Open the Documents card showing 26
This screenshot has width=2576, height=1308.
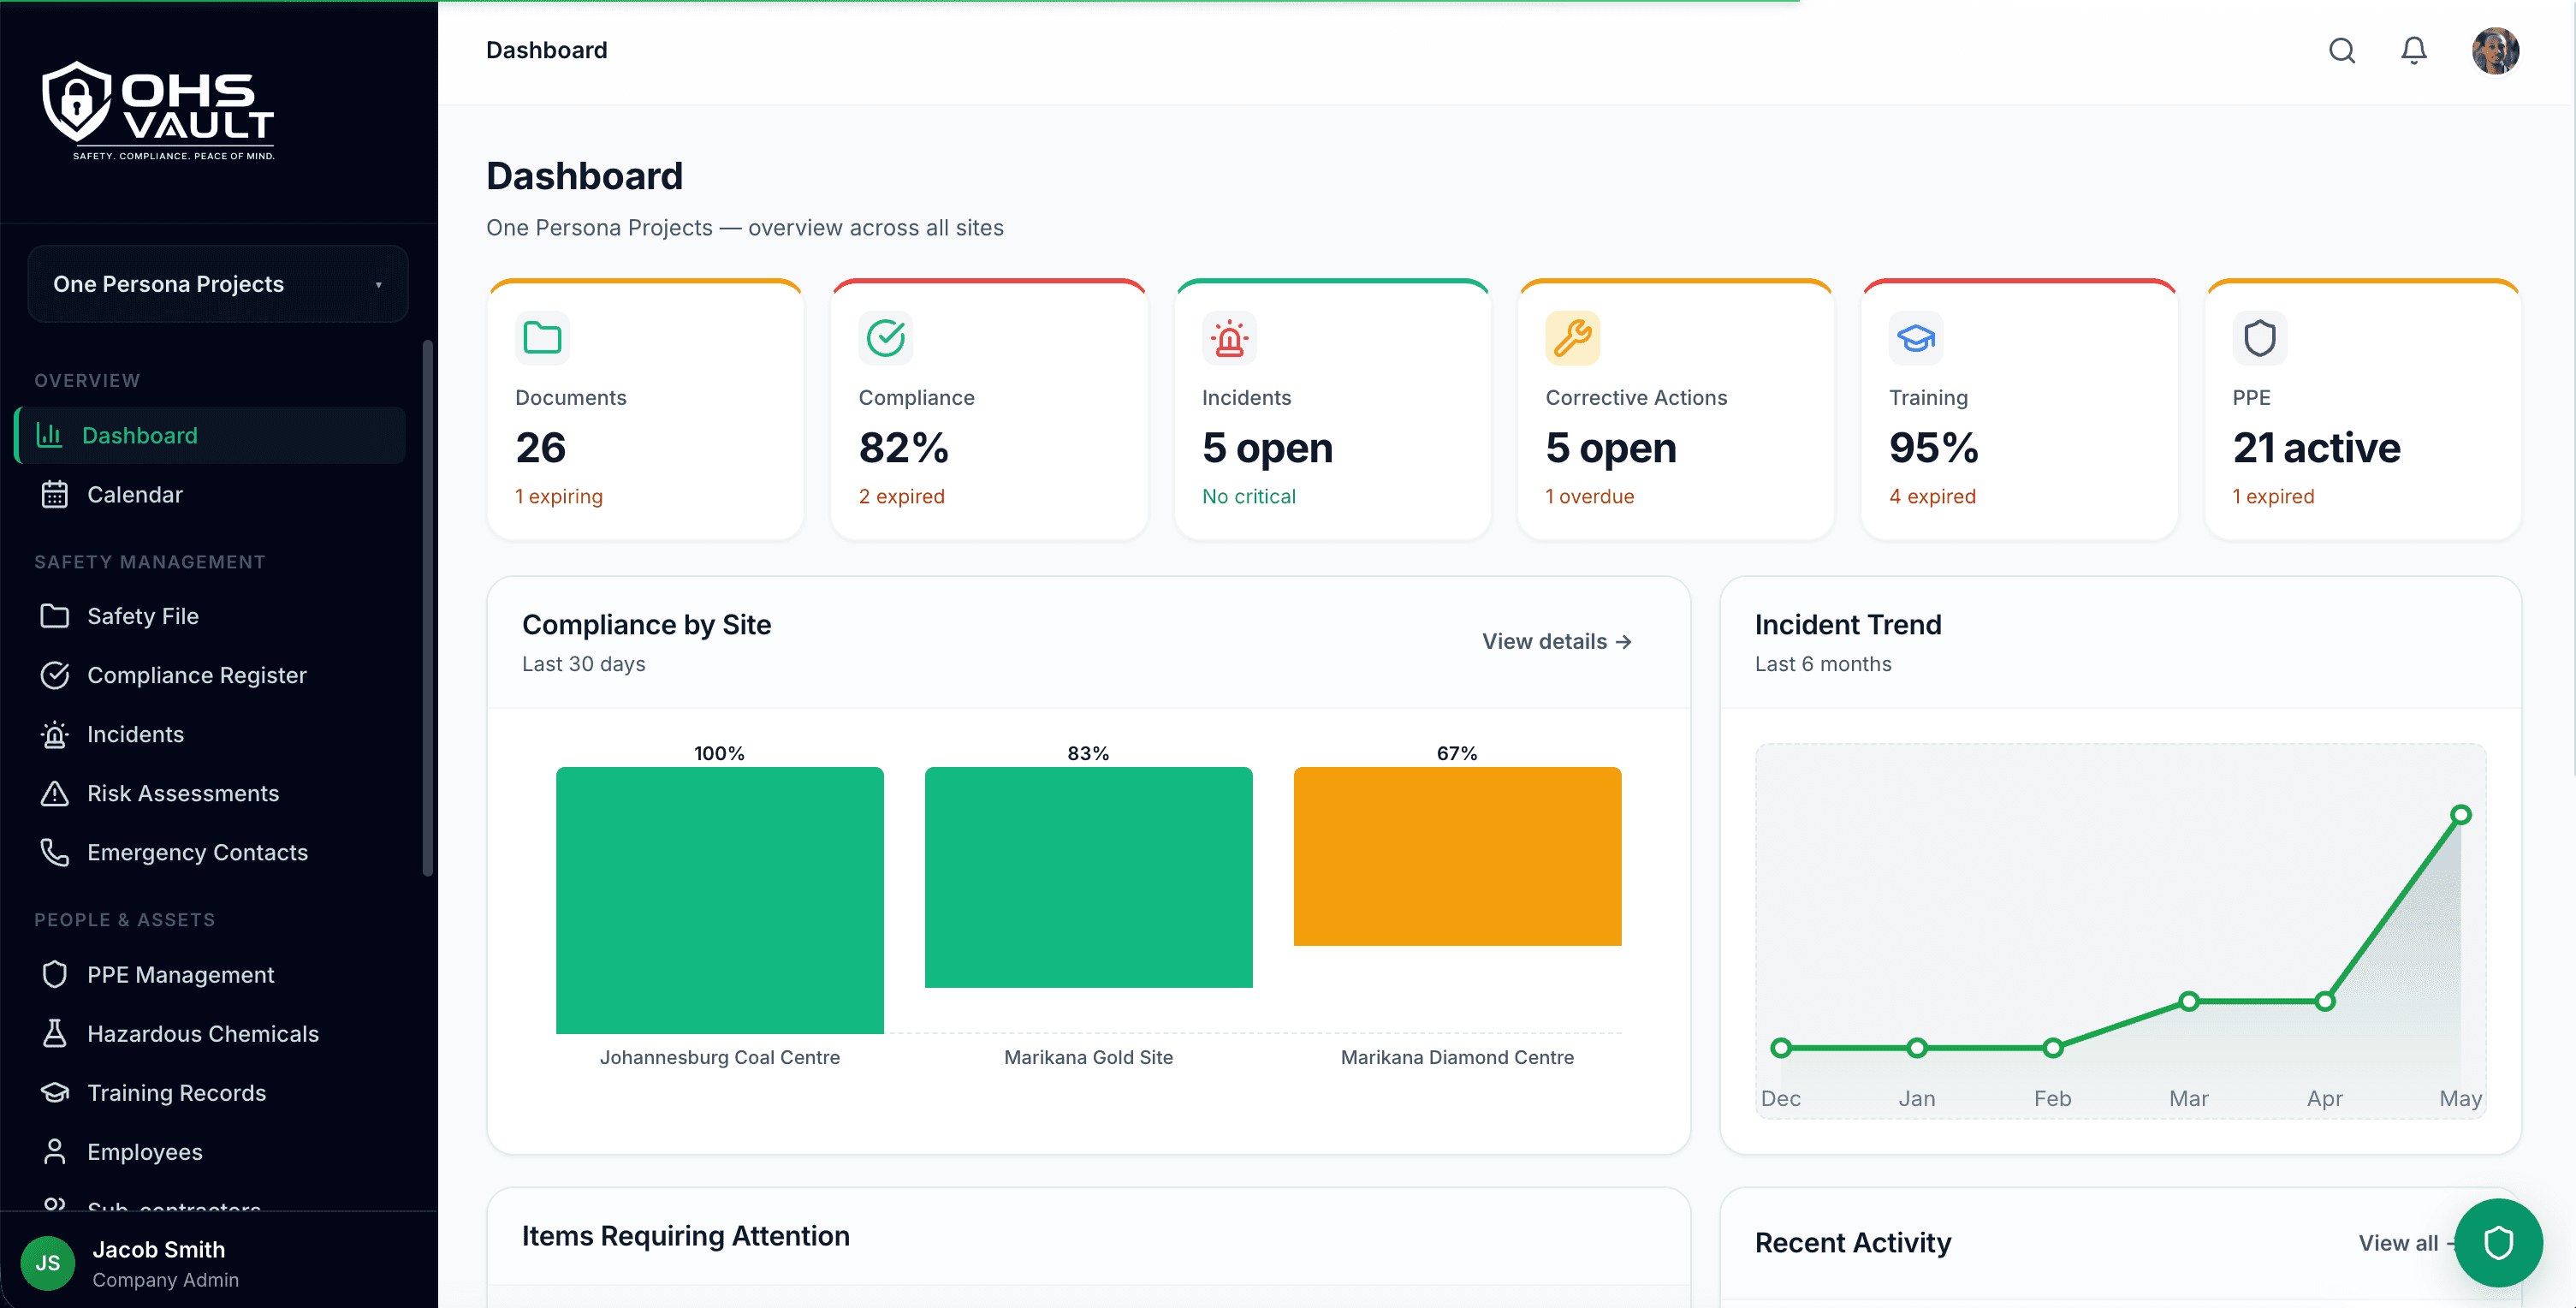click(645, 410)
